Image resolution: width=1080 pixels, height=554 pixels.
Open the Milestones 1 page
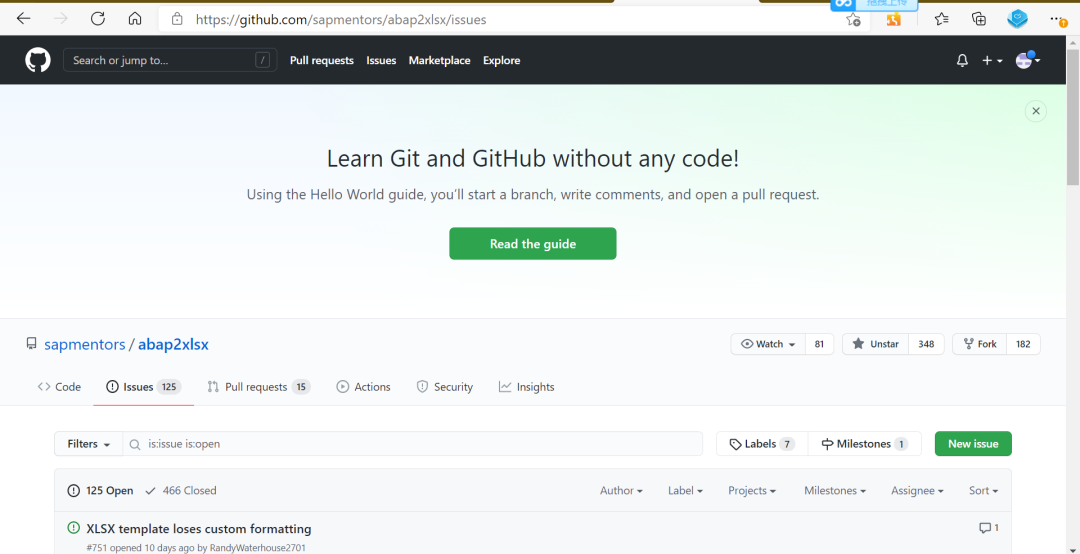[864, 444]
